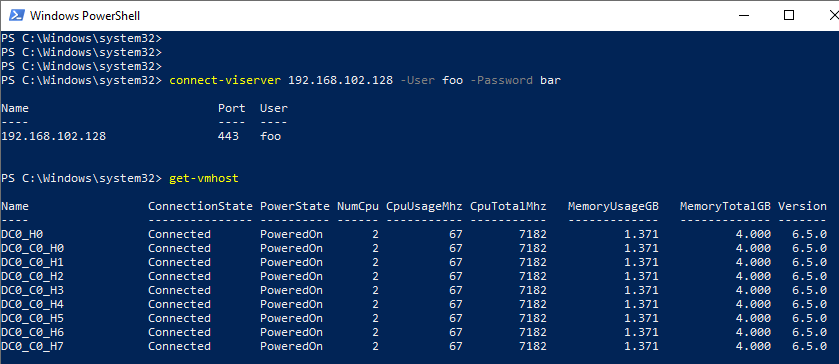Click CpuUsageMhz 67 in the DC0_C0_H4 row

coord(456,304)
